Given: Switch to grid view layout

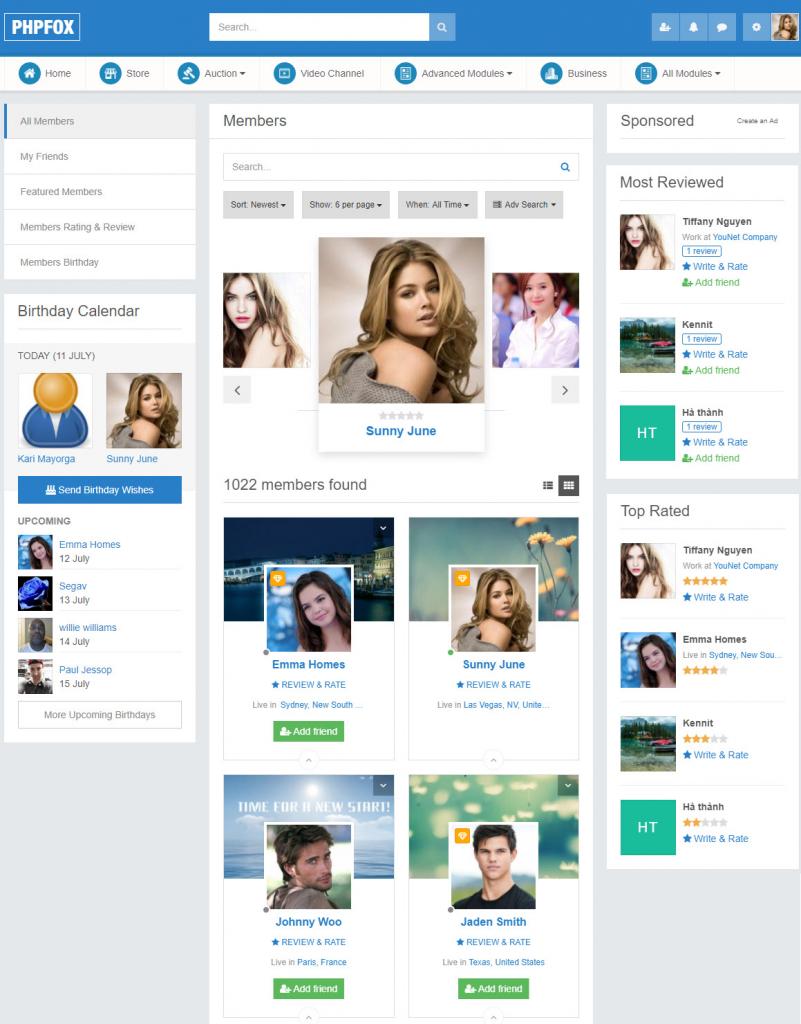Looking at the screenshot, I should (569, 486).
